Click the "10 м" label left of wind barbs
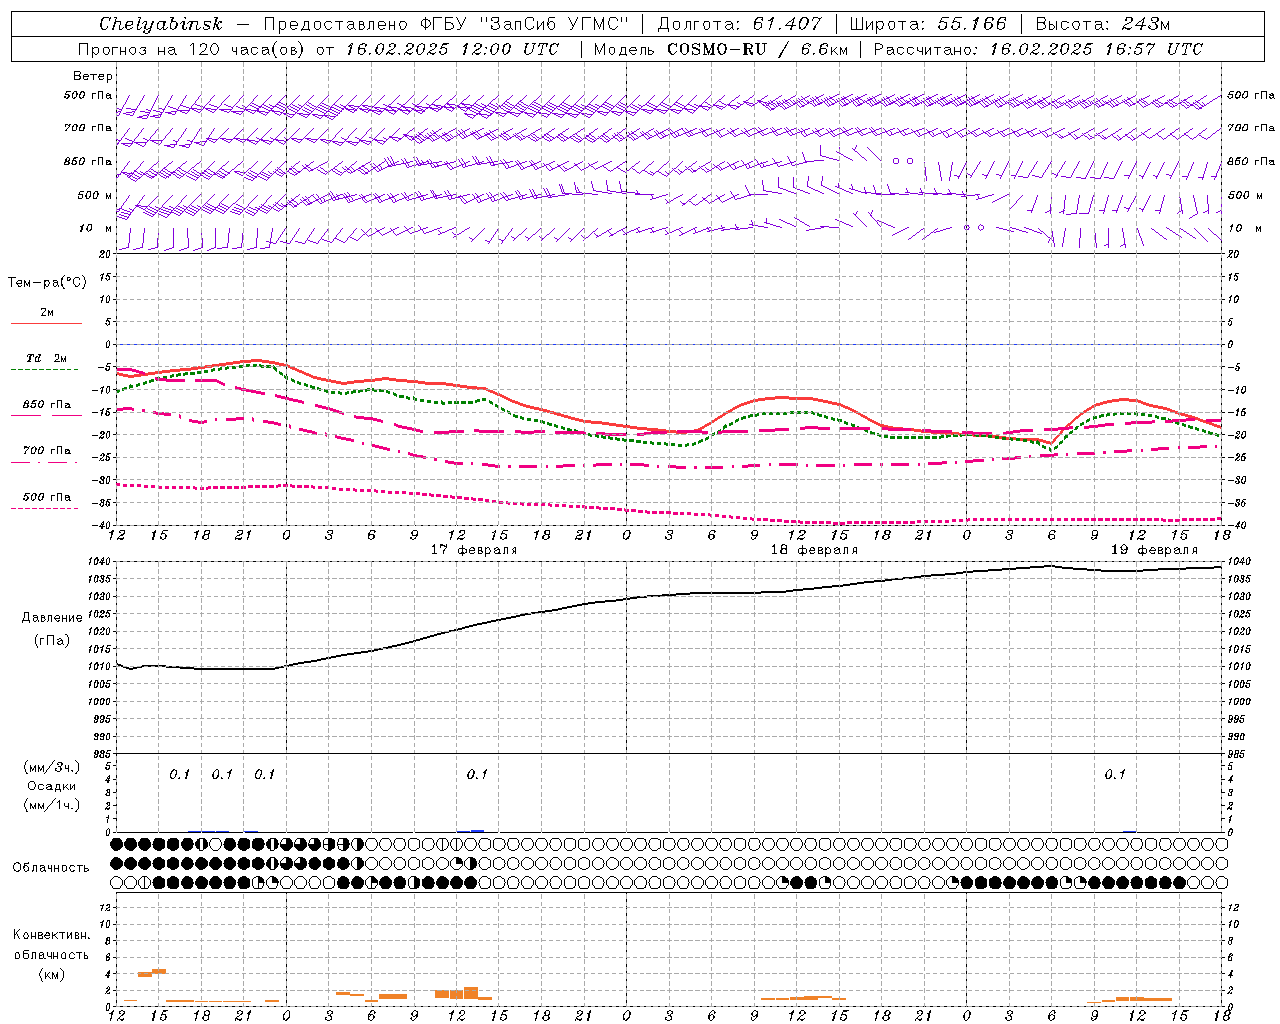Viewport: 1280px width, 1024px height. [x=96, y=229]
